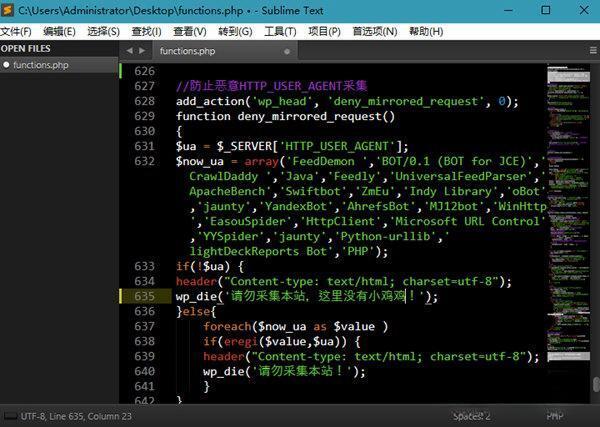The image size is (600, 427).
Task: Open the PHP syntax selector in status bar
Action: pos(555,415)
